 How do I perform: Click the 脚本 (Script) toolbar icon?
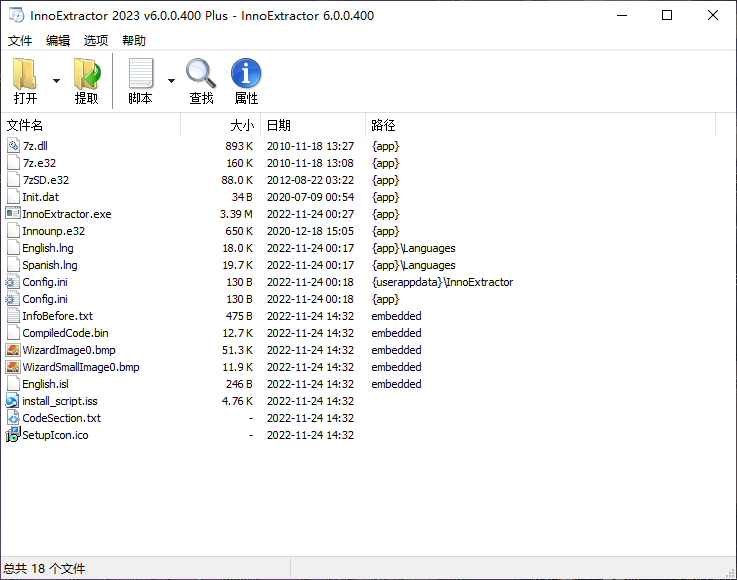pyautogui.click(x=141, y=73)
